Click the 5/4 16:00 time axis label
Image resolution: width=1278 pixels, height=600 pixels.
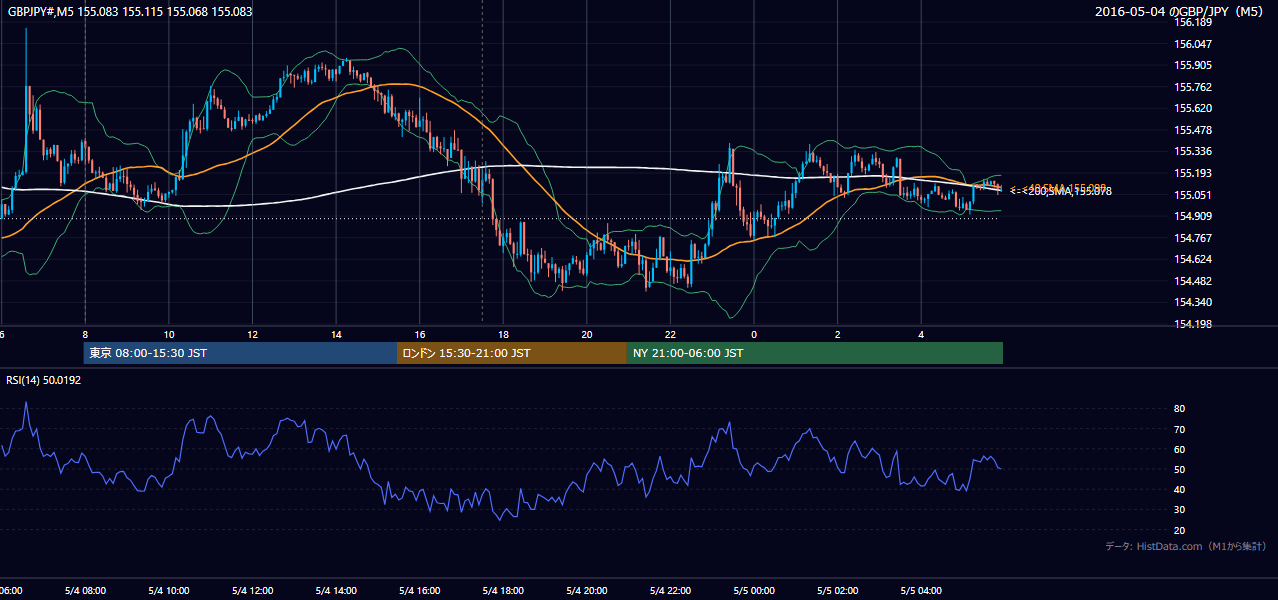click(419, 591)
